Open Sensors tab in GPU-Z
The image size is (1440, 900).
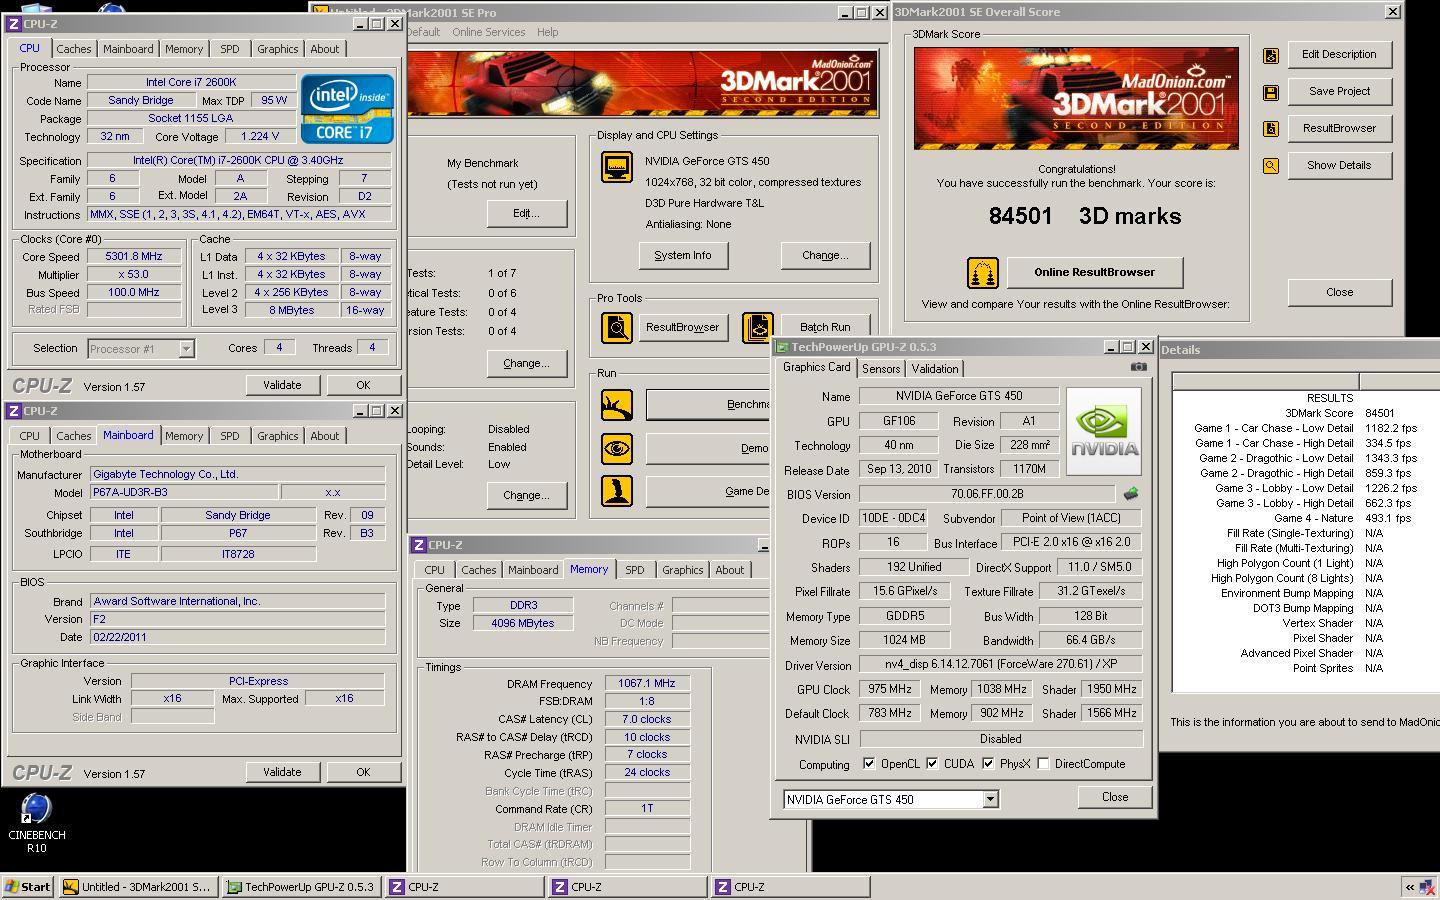tap(881, 369)
